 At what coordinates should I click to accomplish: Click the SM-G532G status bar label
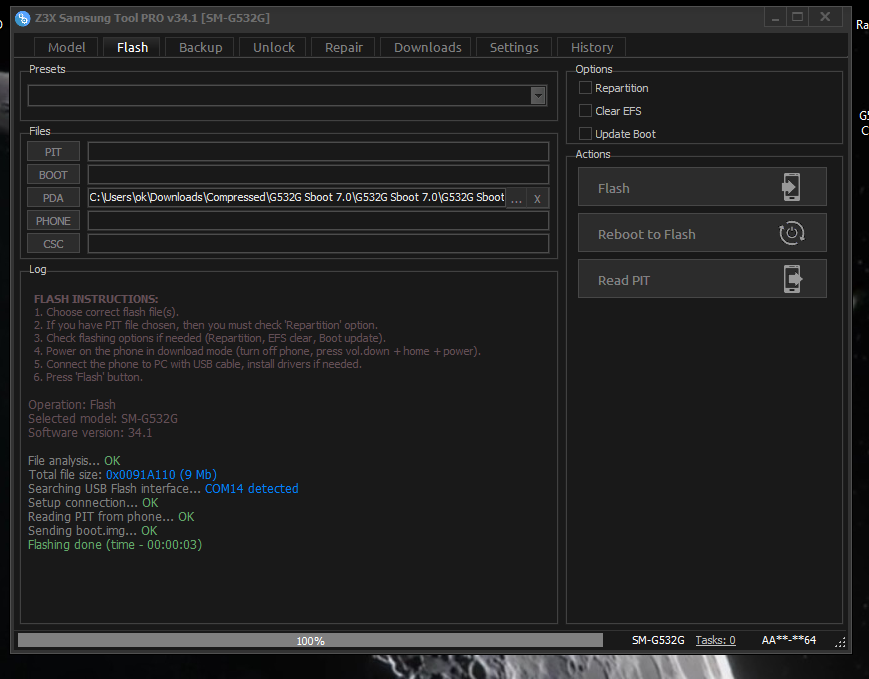click(658, 640)
